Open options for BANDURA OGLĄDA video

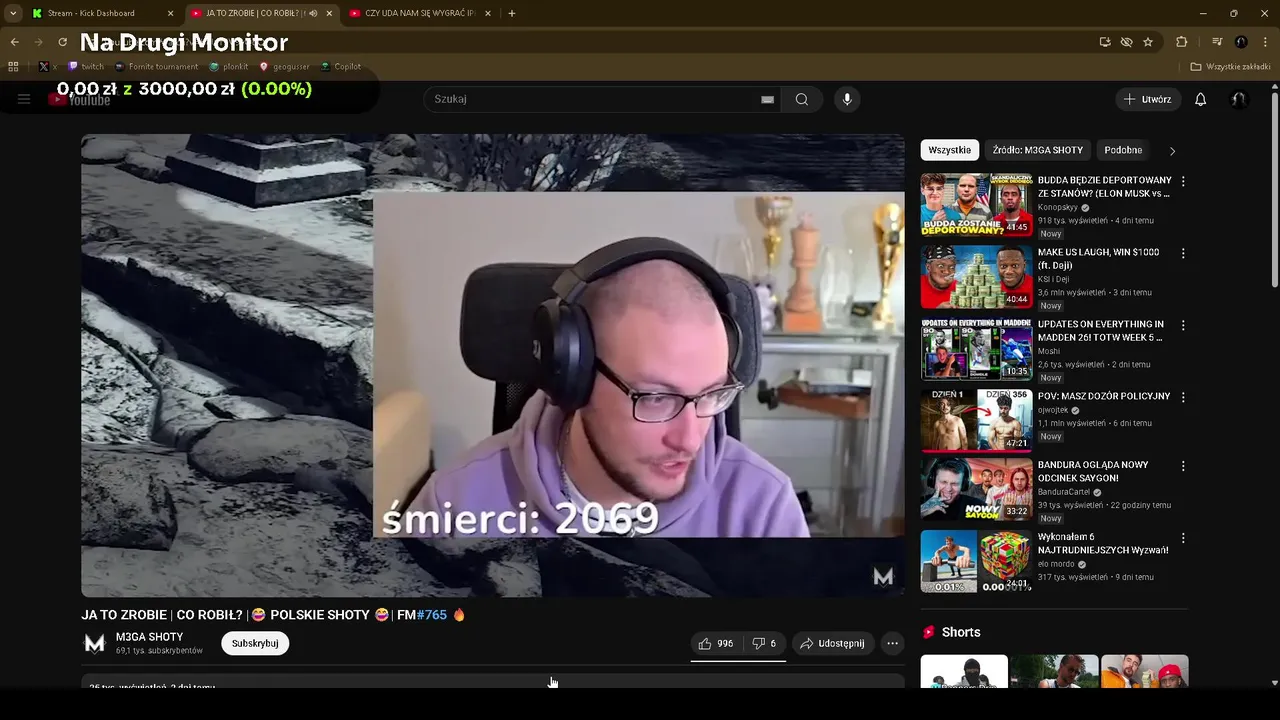point(1183,466)
